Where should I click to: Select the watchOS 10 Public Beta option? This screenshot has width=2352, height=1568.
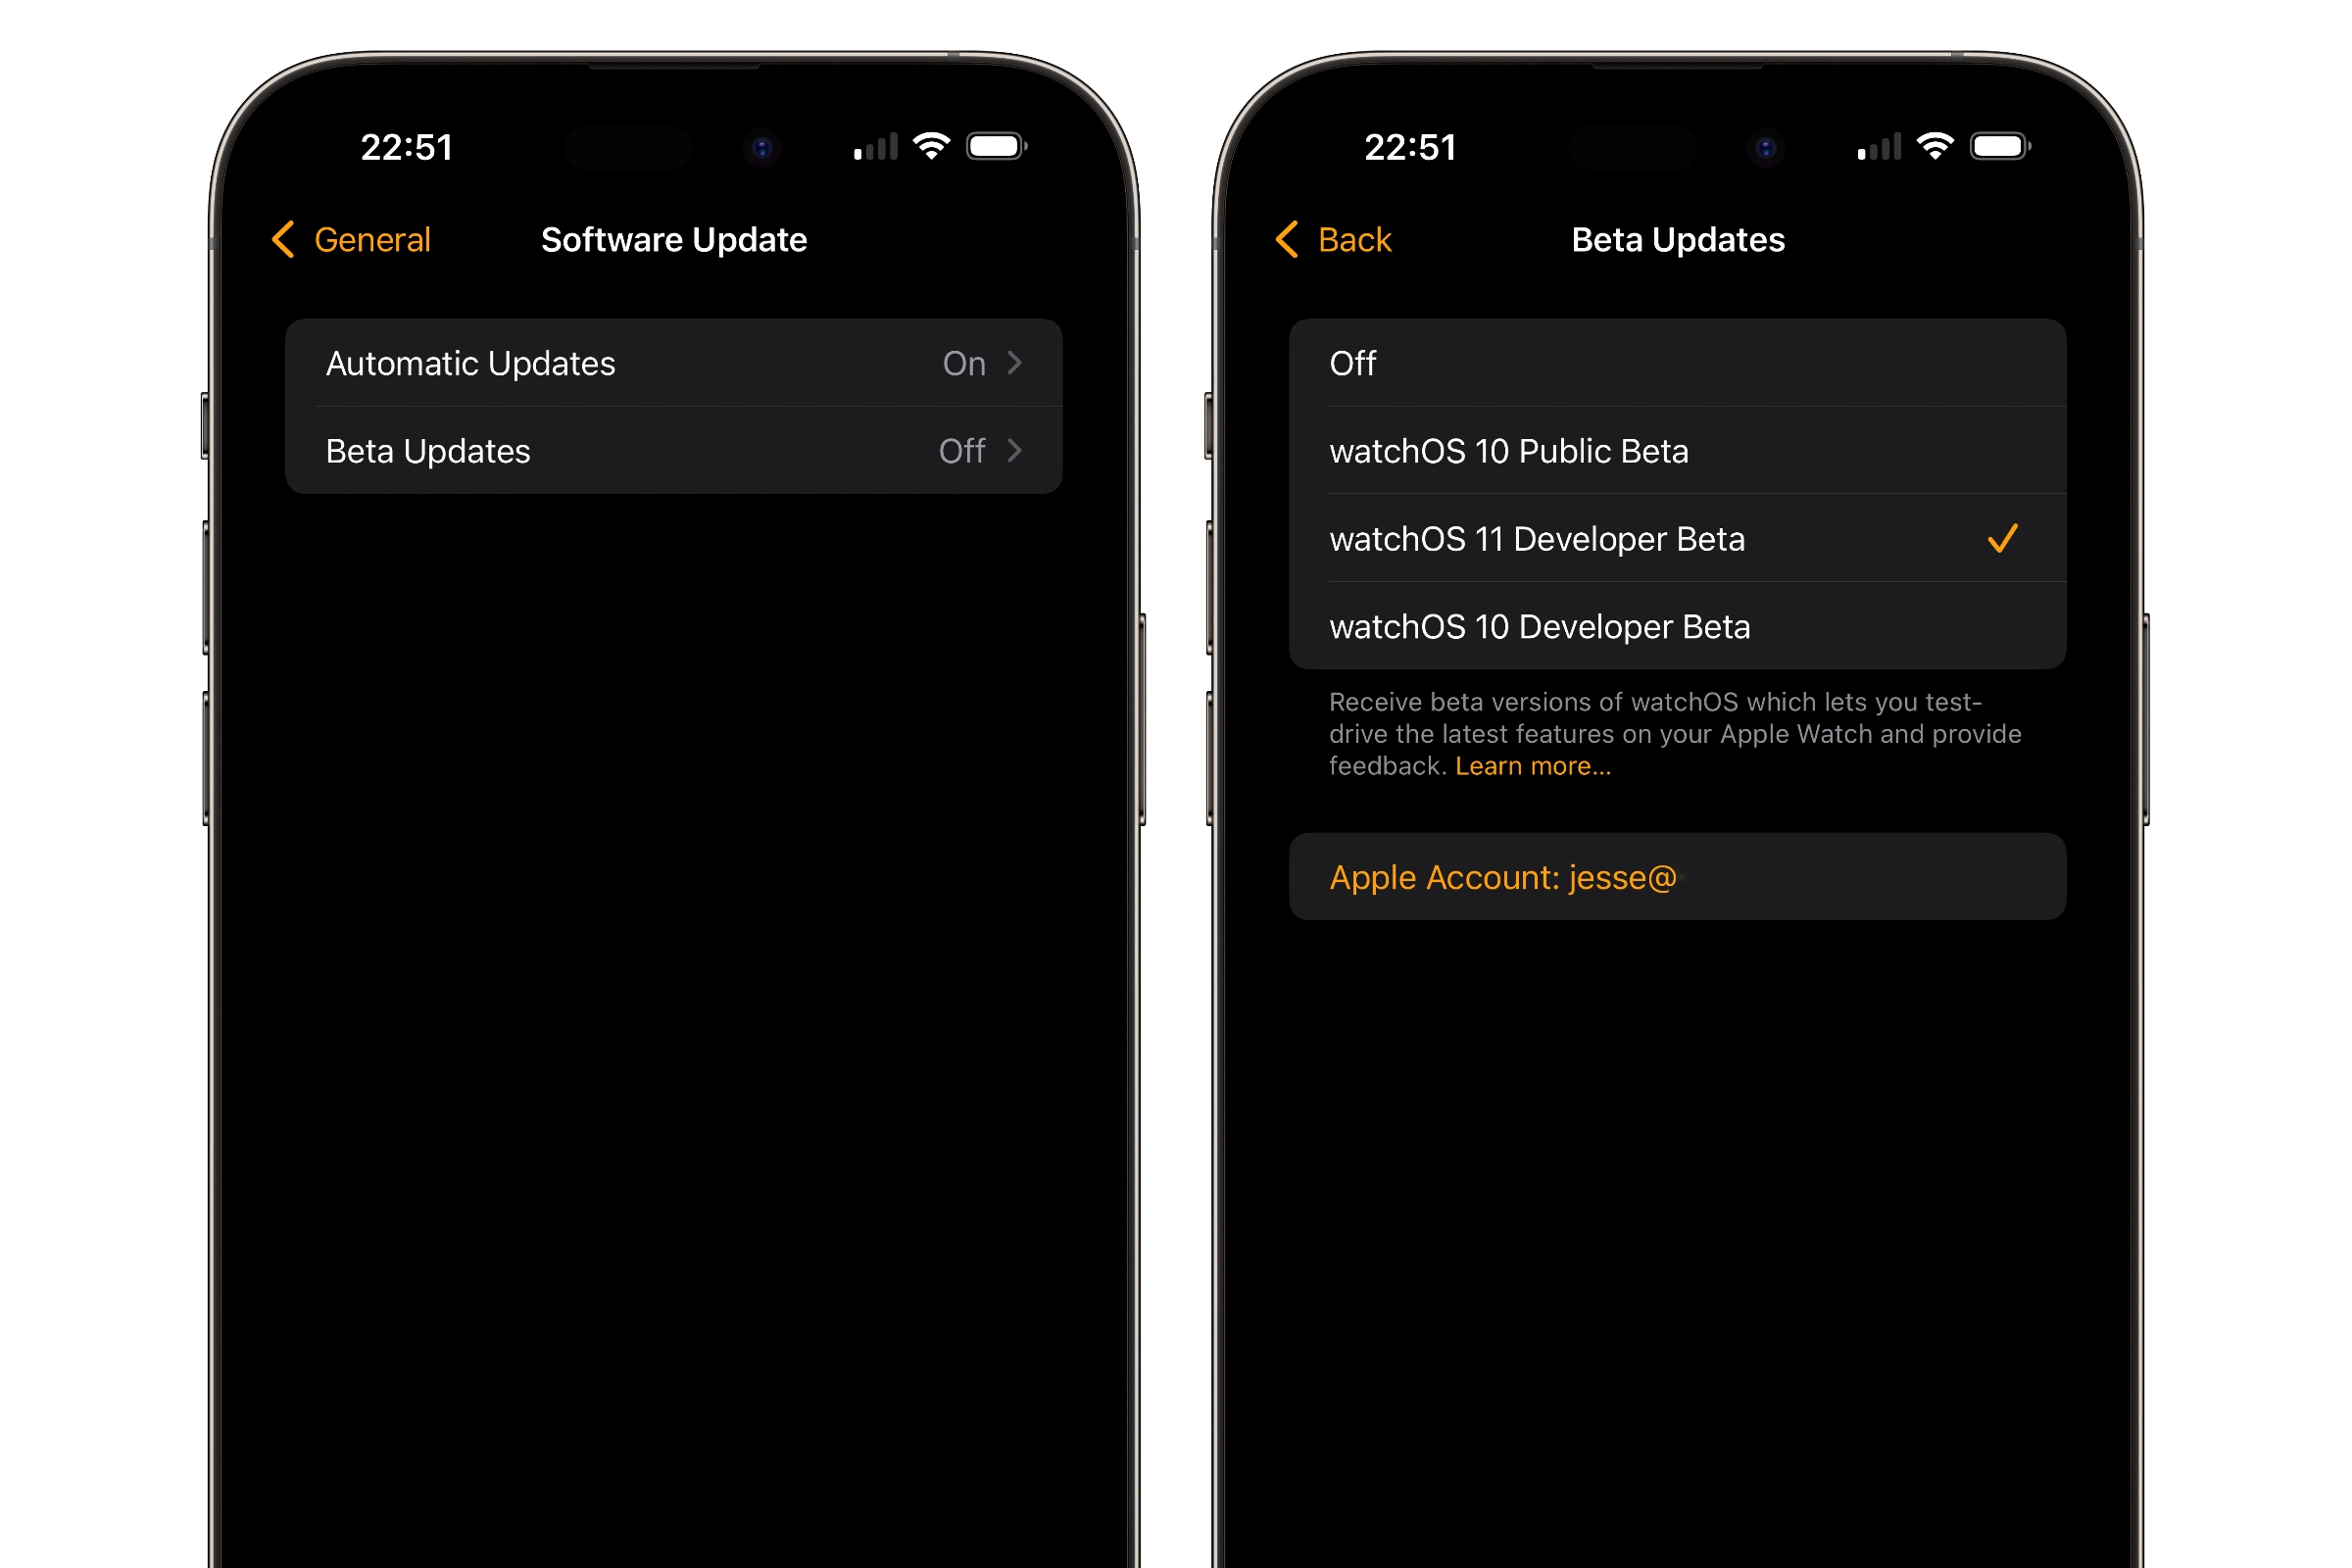1671,452
